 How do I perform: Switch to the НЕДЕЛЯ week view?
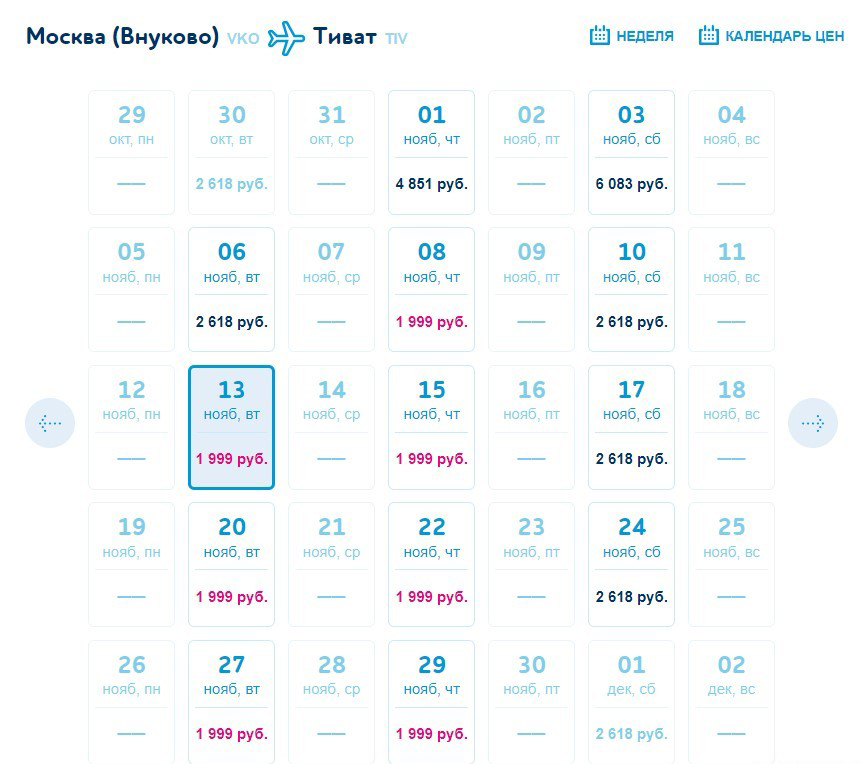[x=644, y=36]
